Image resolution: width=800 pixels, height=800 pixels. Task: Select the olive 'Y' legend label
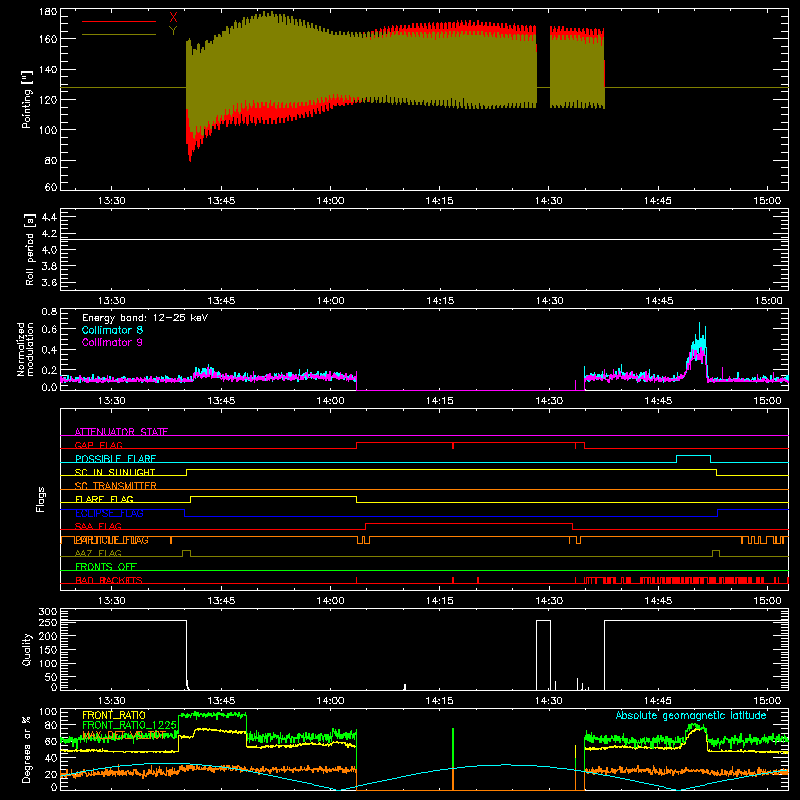click(x=173, y=31)
